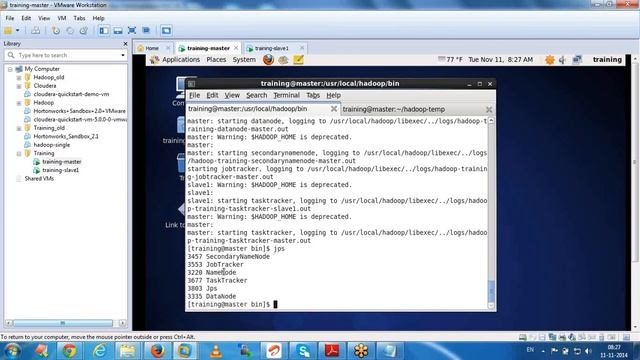Image resolution: width=640 pixels, height=360 pixels.
Task: Open the notes panel icon
Action: pyautogui.click(x=298, y=60)
